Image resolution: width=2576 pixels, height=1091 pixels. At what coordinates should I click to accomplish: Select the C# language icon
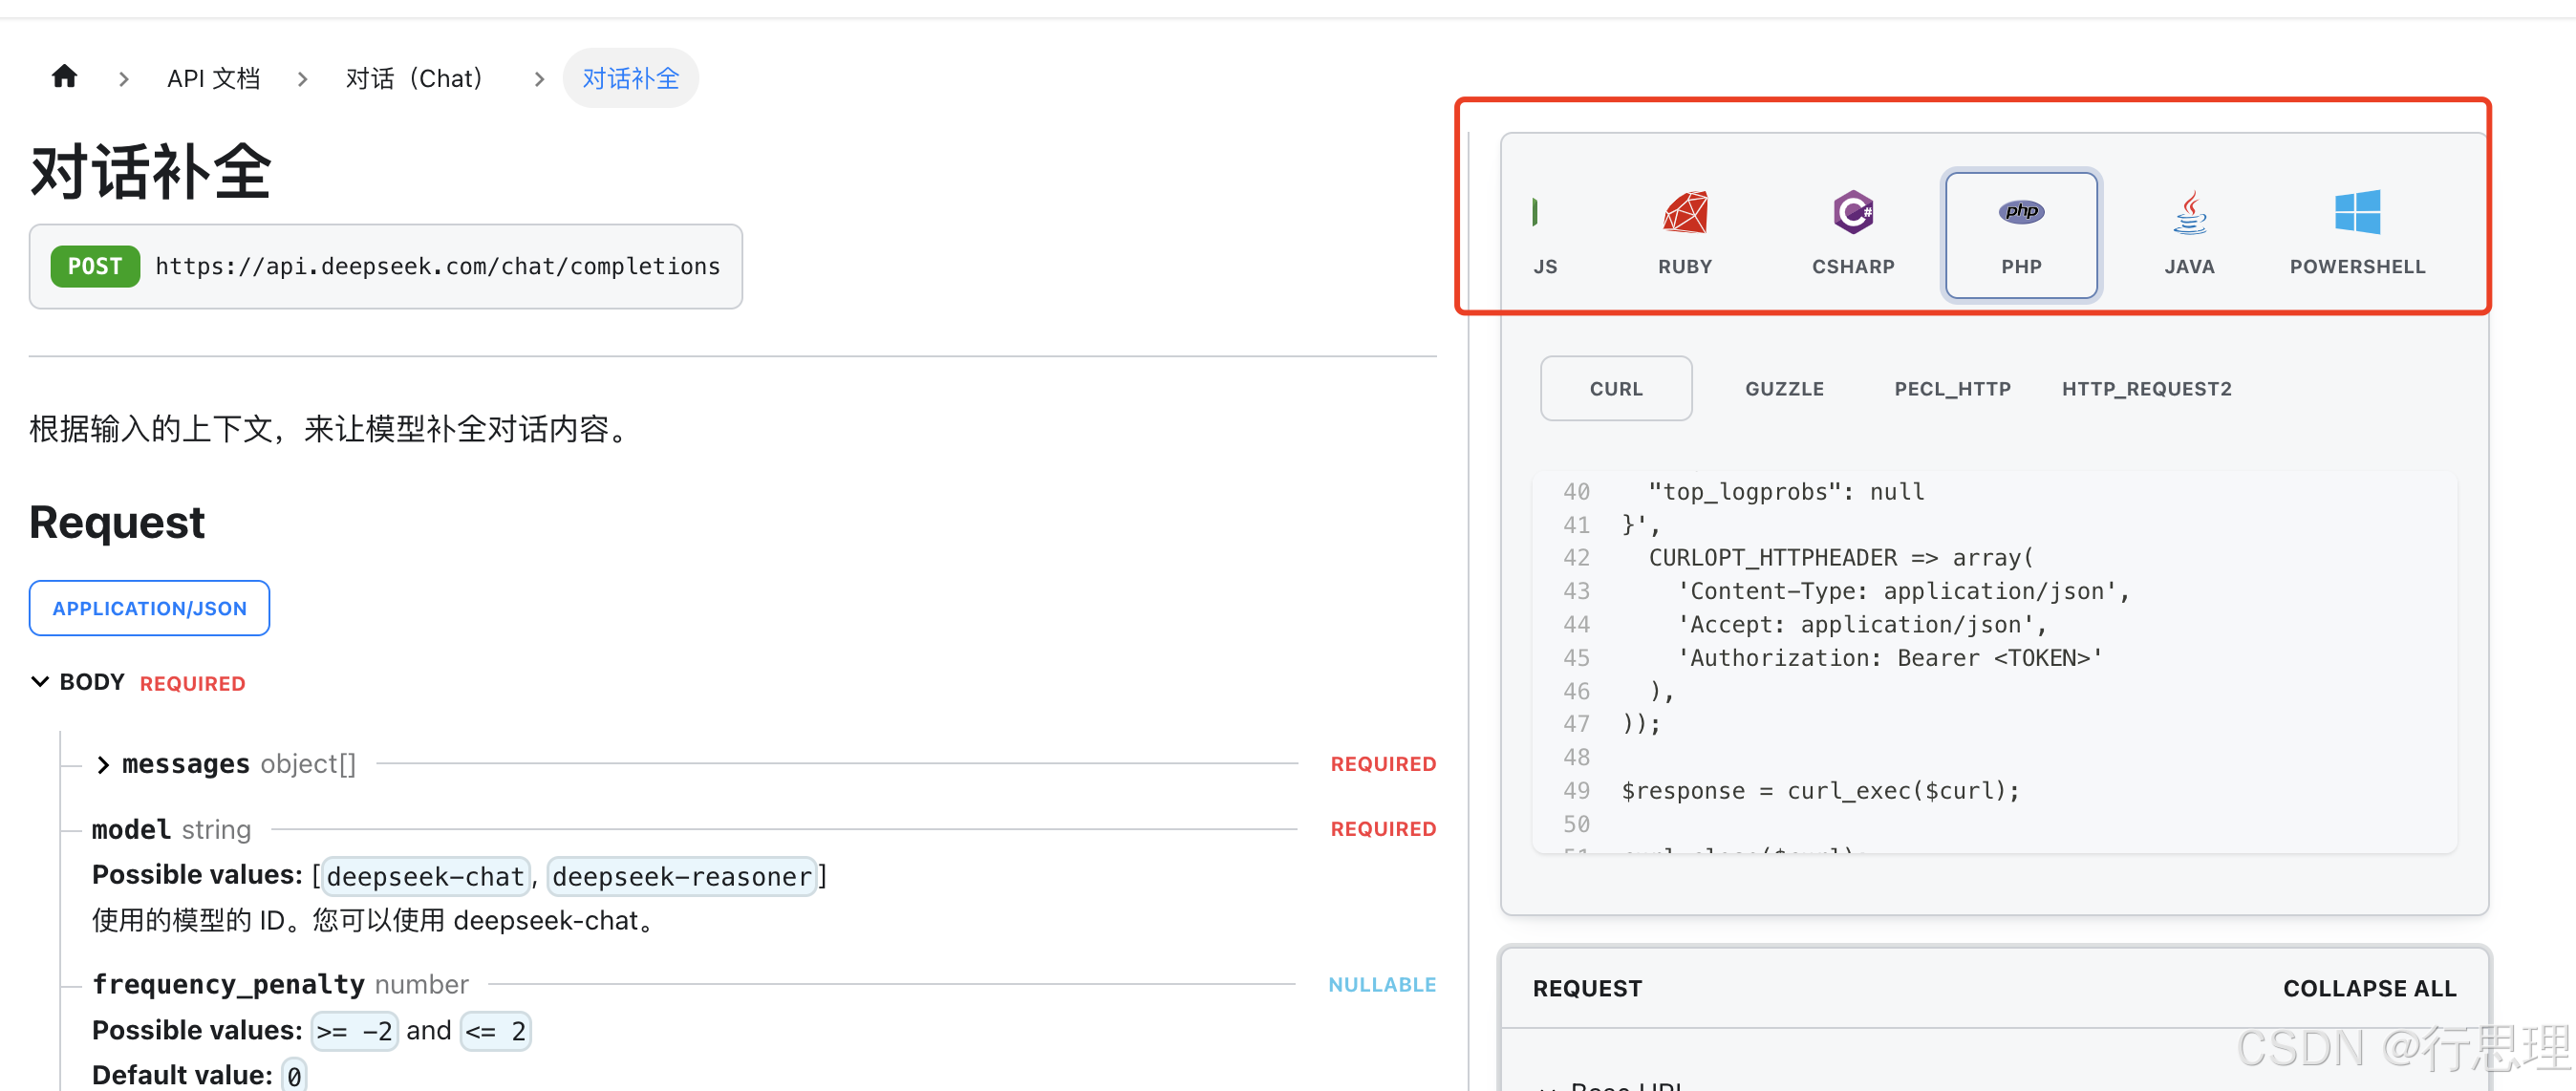coord(1852,213)
